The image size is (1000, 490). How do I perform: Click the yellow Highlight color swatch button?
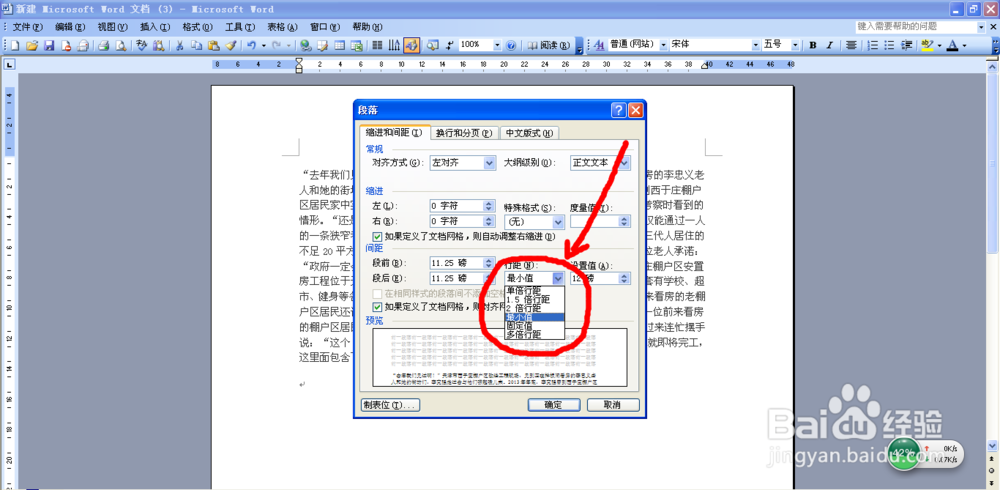(x=926, y=45)
